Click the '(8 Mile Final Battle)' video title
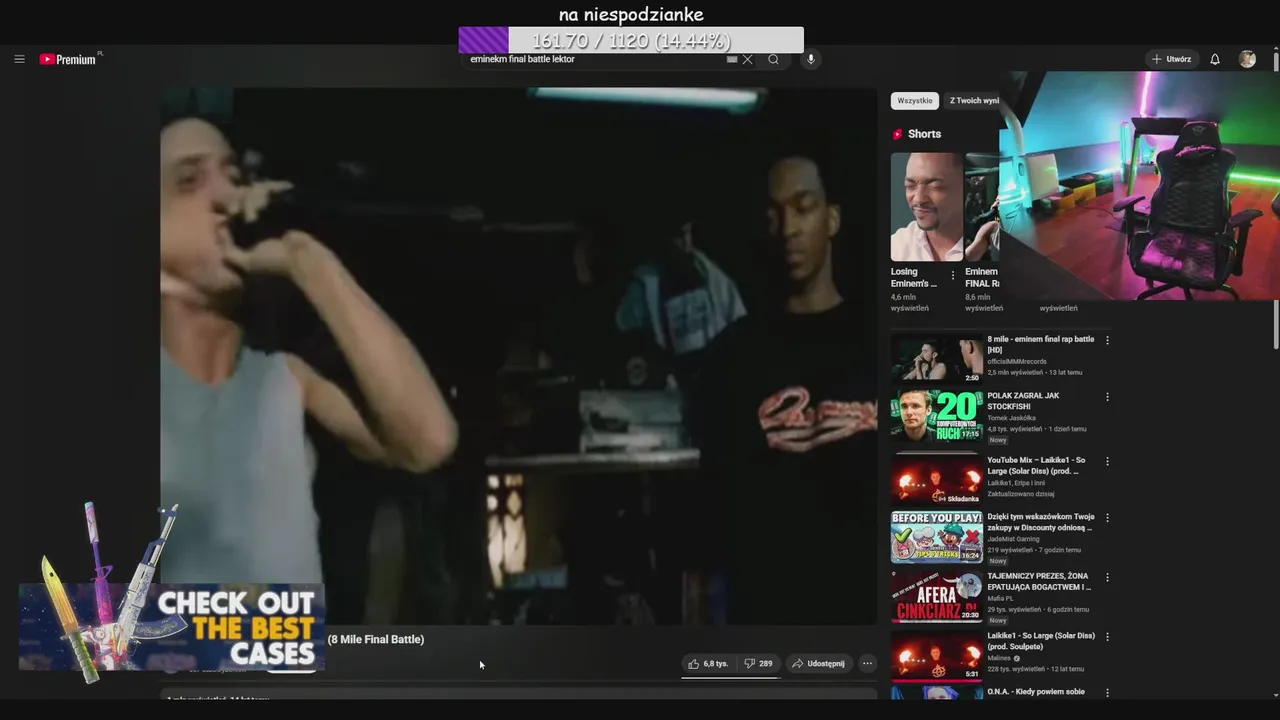1280x720 pixels. (376, 639)
